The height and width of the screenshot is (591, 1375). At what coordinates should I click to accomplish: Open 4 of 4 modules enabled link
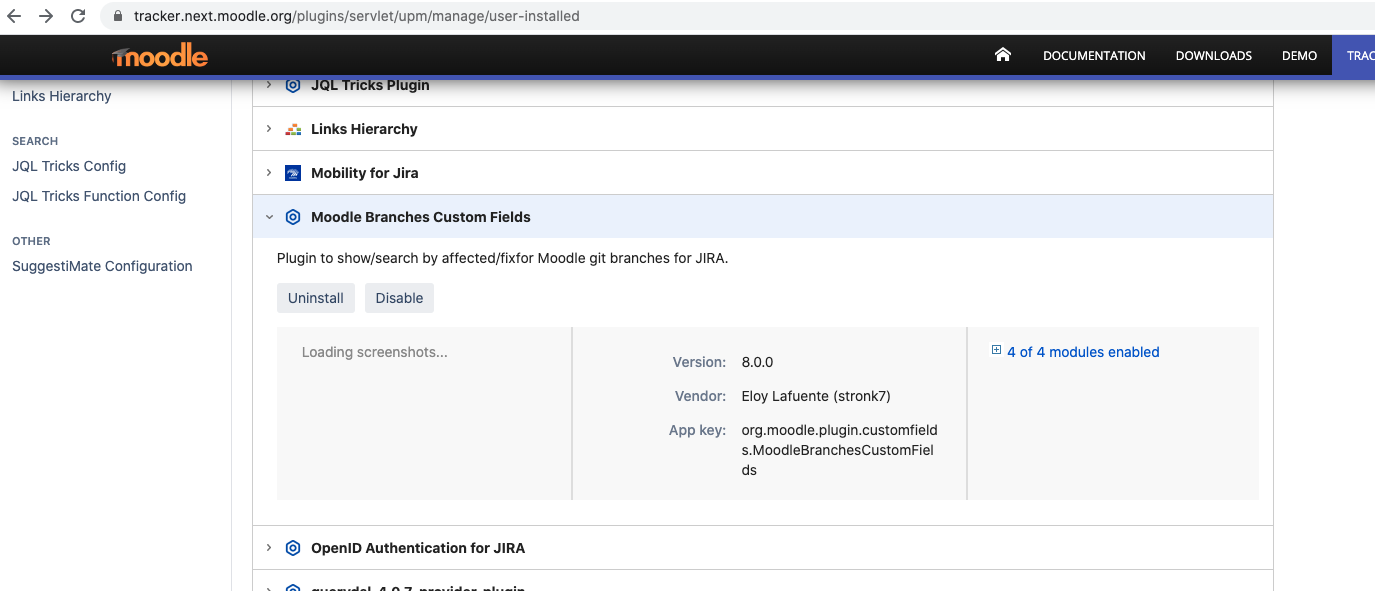[x=1083, y=352]
